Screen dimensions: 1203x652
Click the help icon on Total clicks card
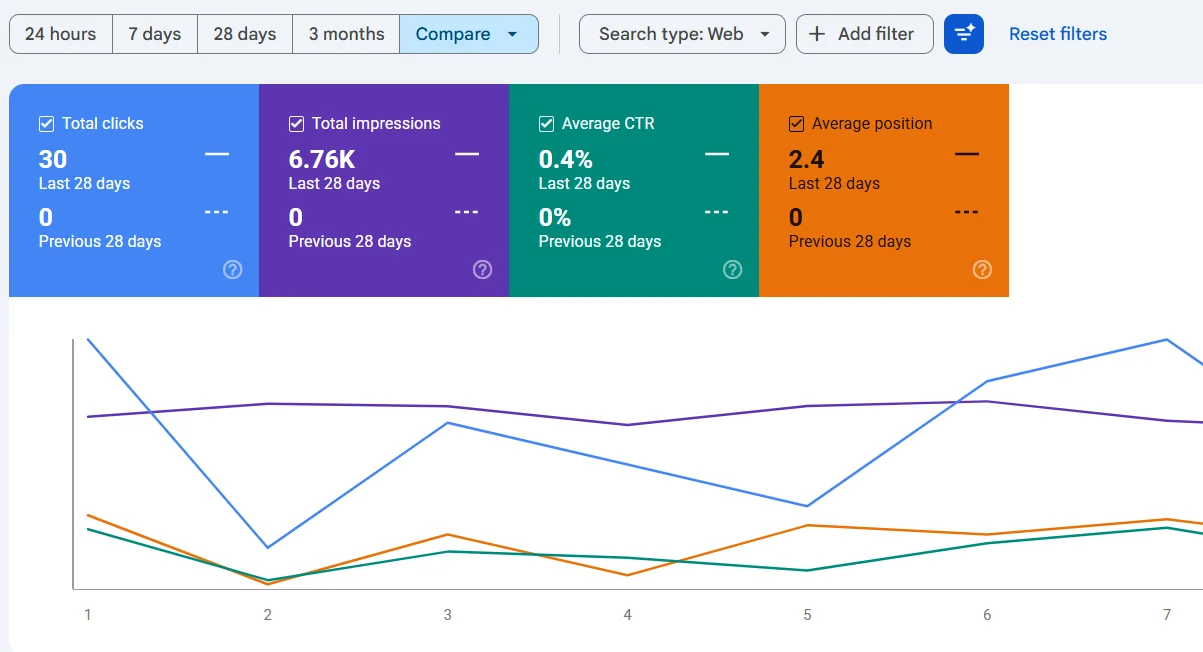coord(233,269)
